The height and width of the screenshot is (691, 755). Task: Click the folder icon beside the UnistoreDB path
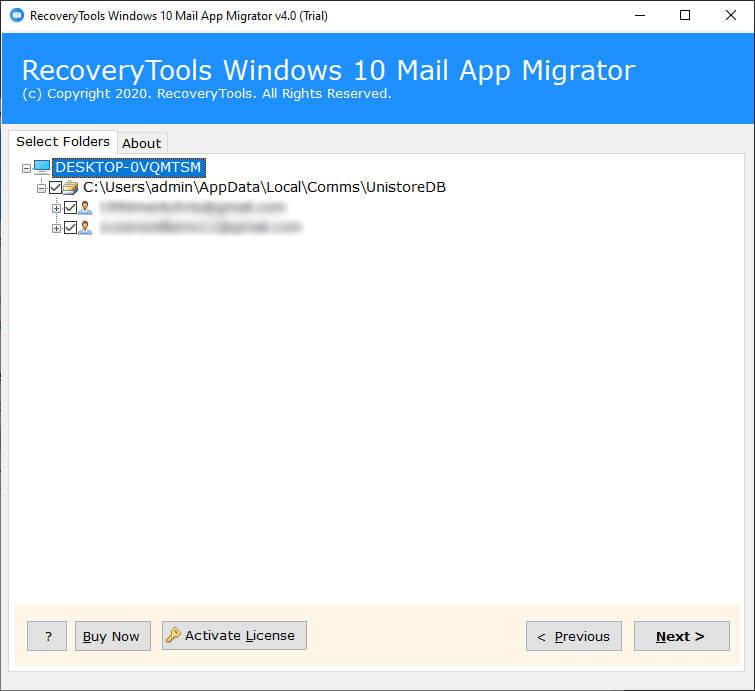coord(70,188)
